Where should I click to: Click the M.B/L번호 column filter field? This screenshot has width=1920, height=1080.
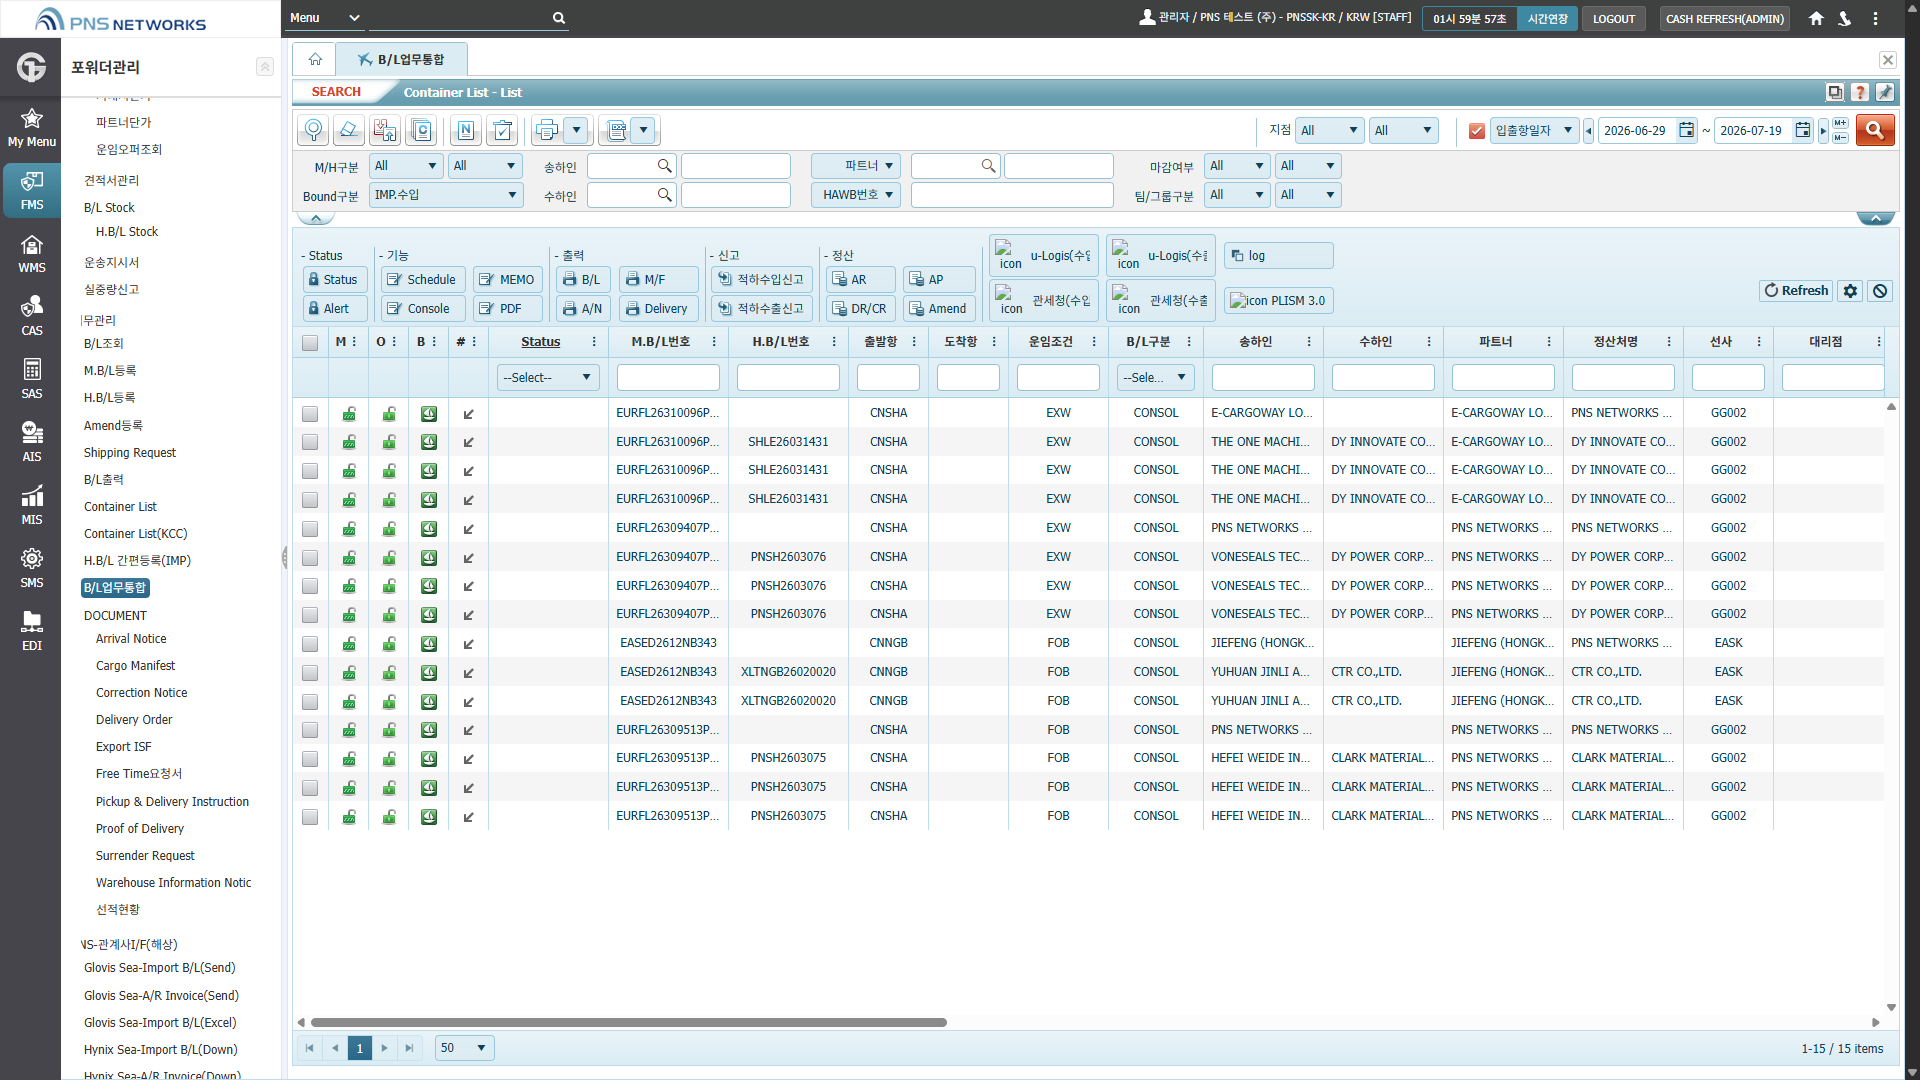coord(668,377)
